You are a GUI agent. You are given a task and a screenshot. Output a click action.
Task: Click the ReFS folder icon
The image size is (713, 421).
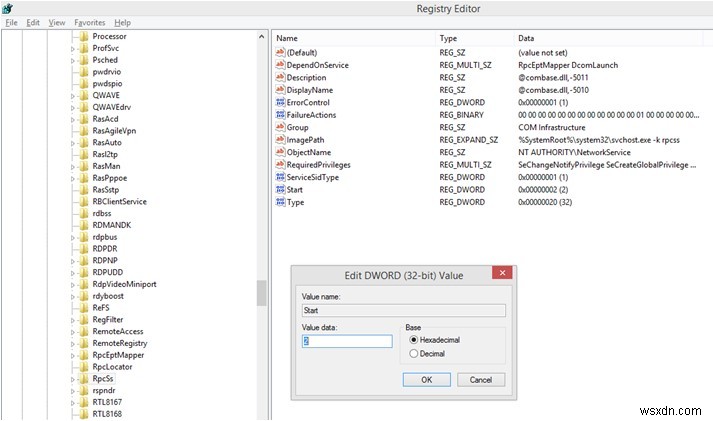(x=84, y=307)
